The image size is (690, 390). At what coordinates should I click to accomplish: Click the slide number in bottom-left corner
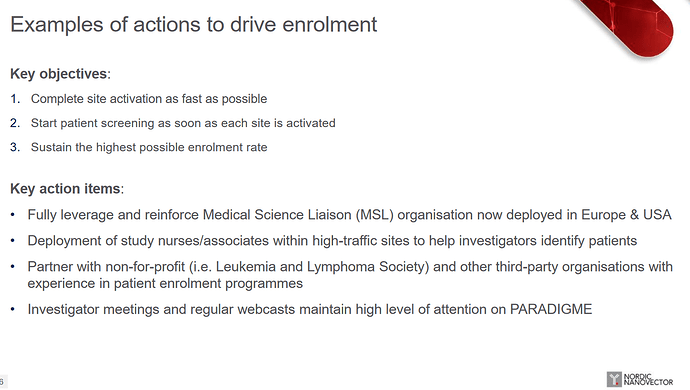coord(2,381)
